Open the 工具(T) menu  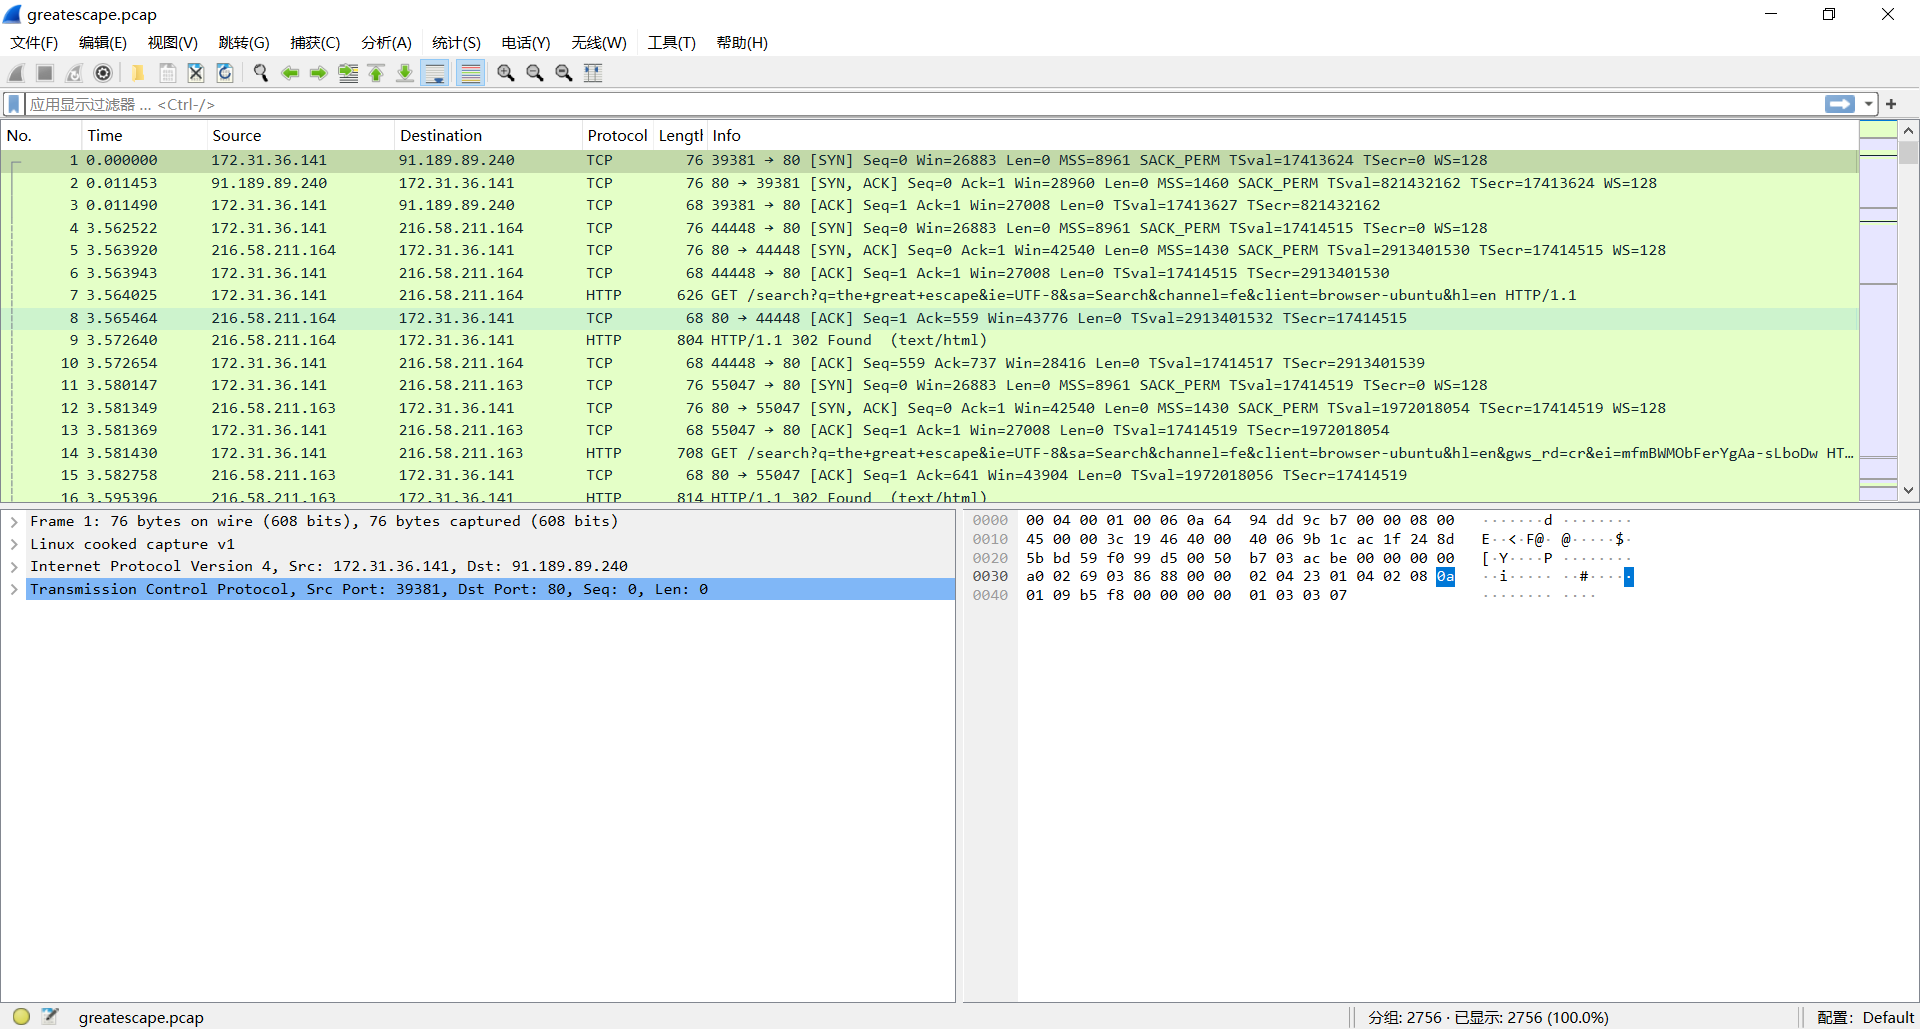coord(671,42)
